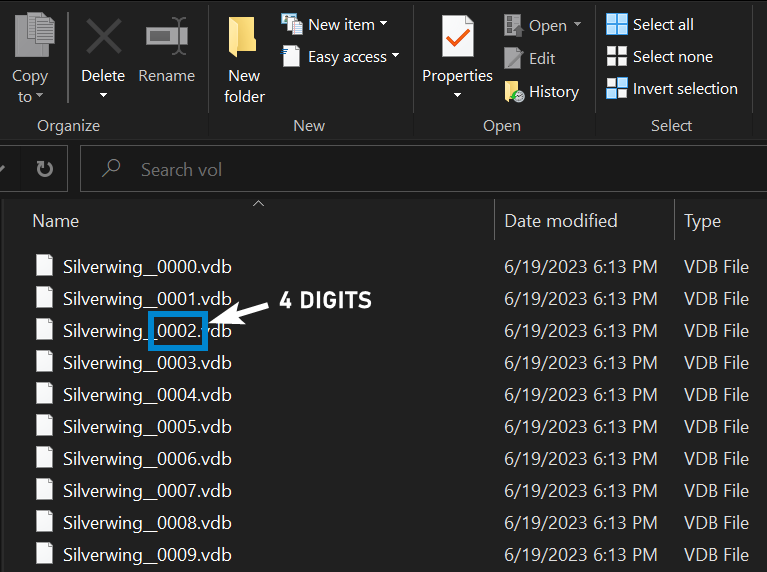The image size is (767, 572).
Task: Click the Rename icon in the ribbon
Action: click(166, 40)
